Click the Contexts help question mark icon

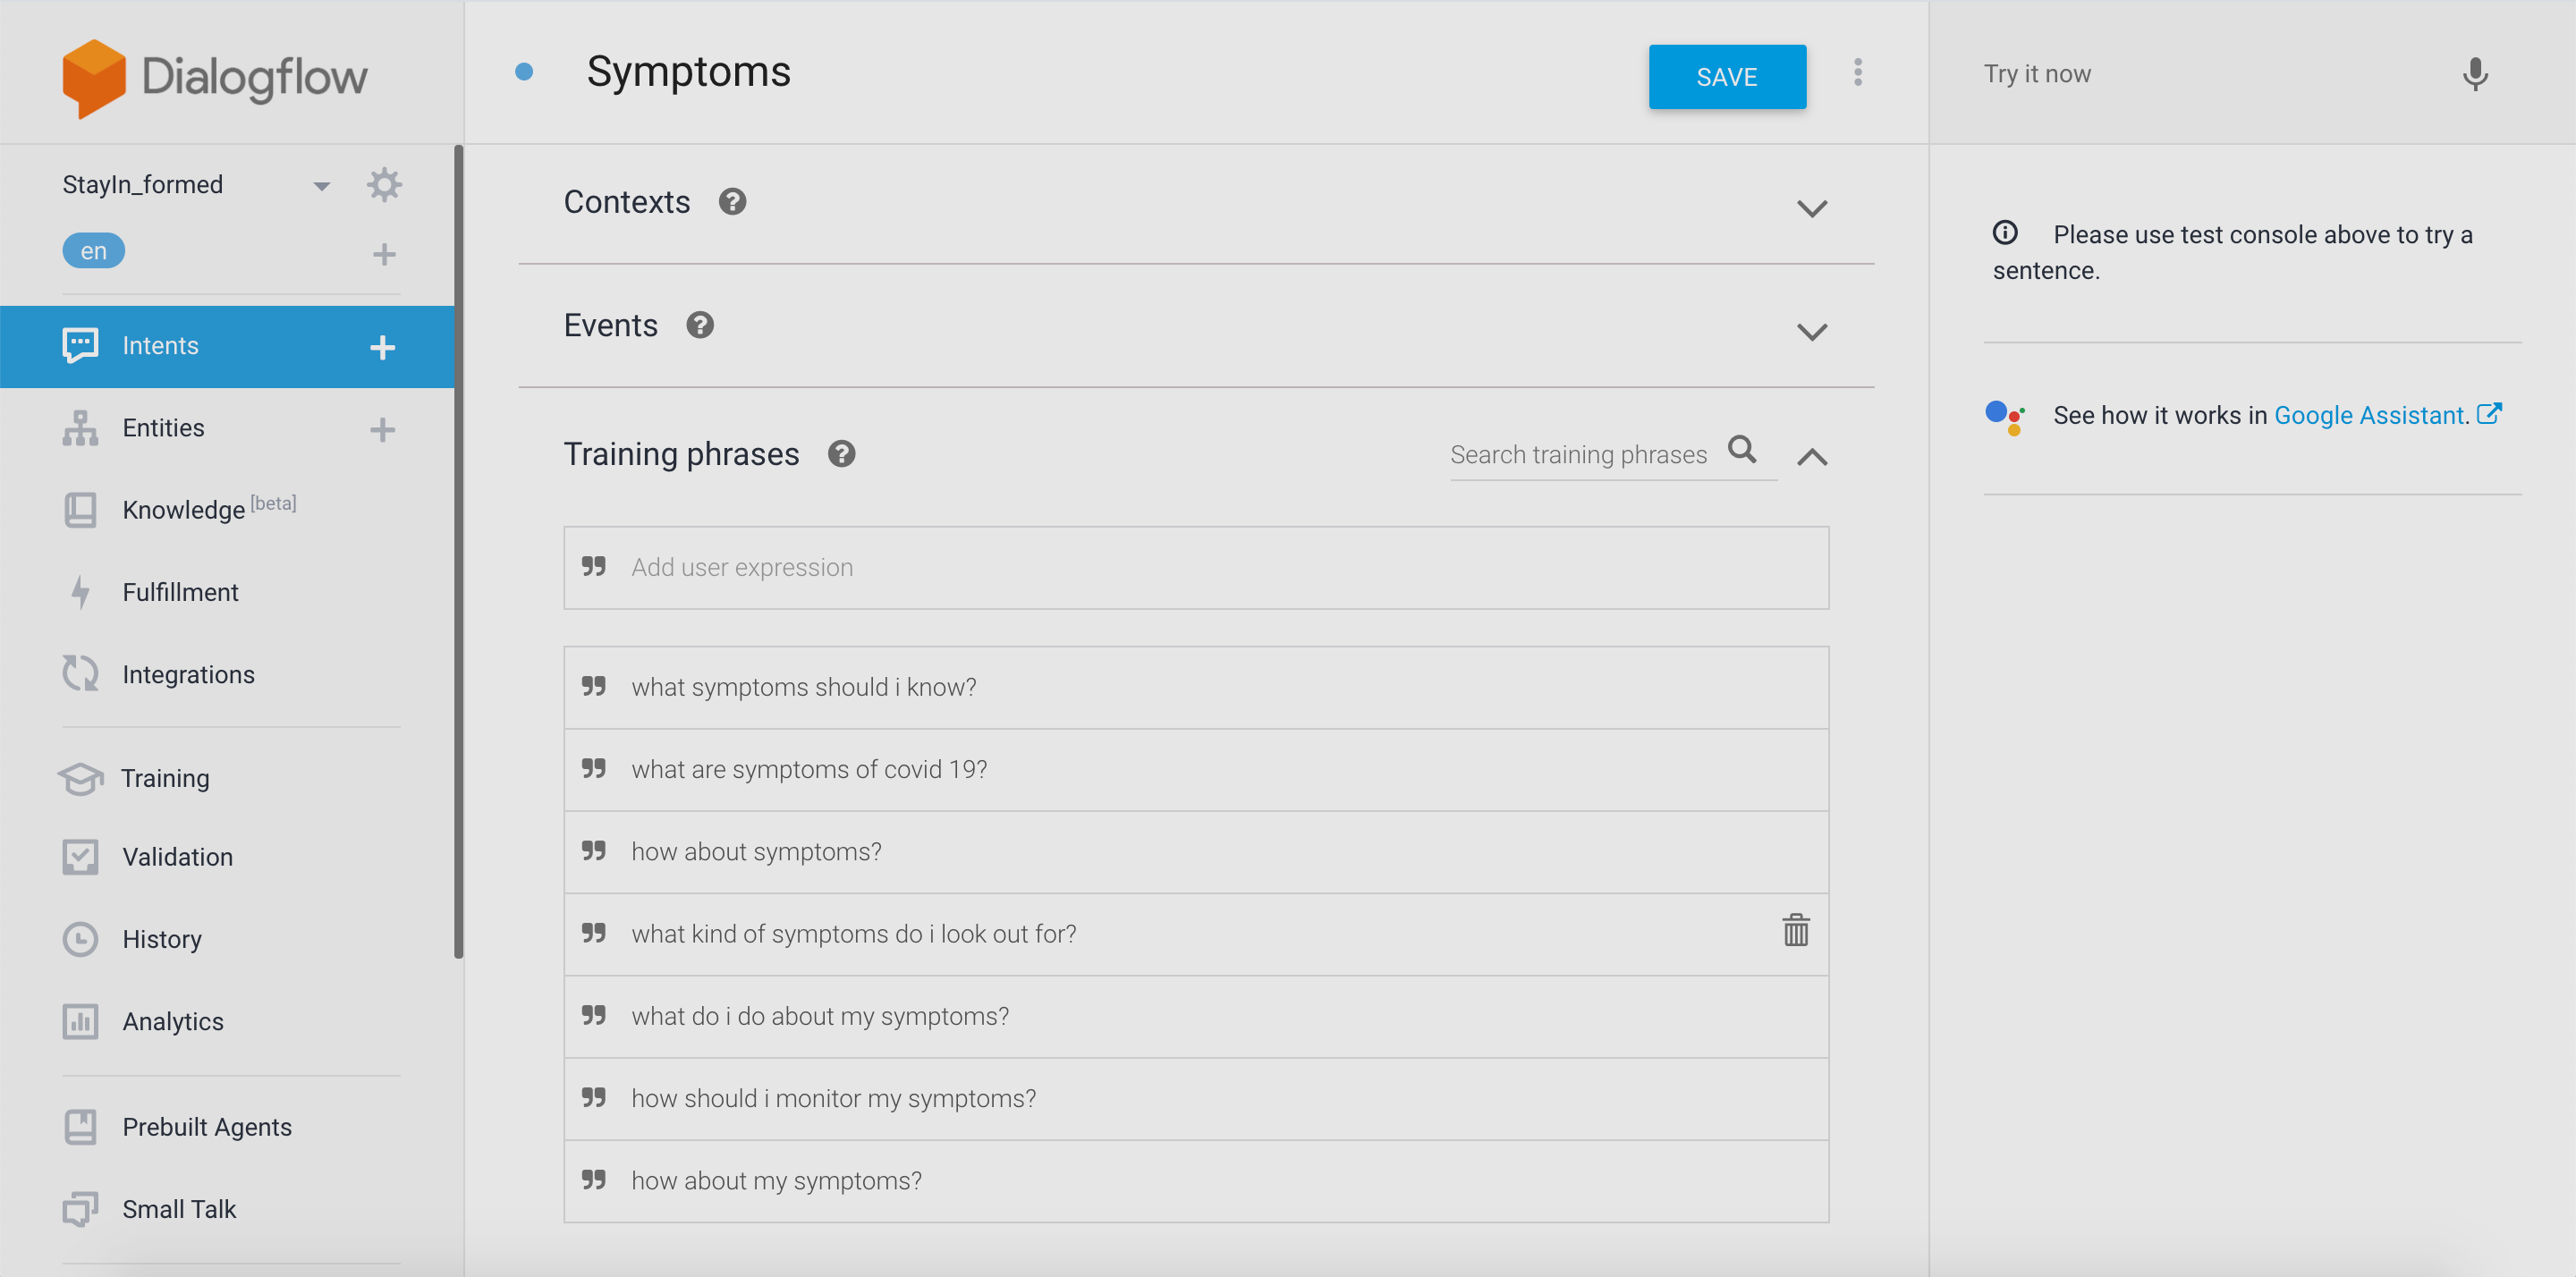[x=732, y=202]
